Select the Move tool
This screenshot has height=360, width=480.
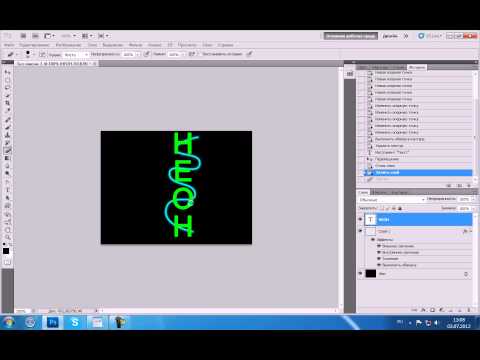pos(7,72)
